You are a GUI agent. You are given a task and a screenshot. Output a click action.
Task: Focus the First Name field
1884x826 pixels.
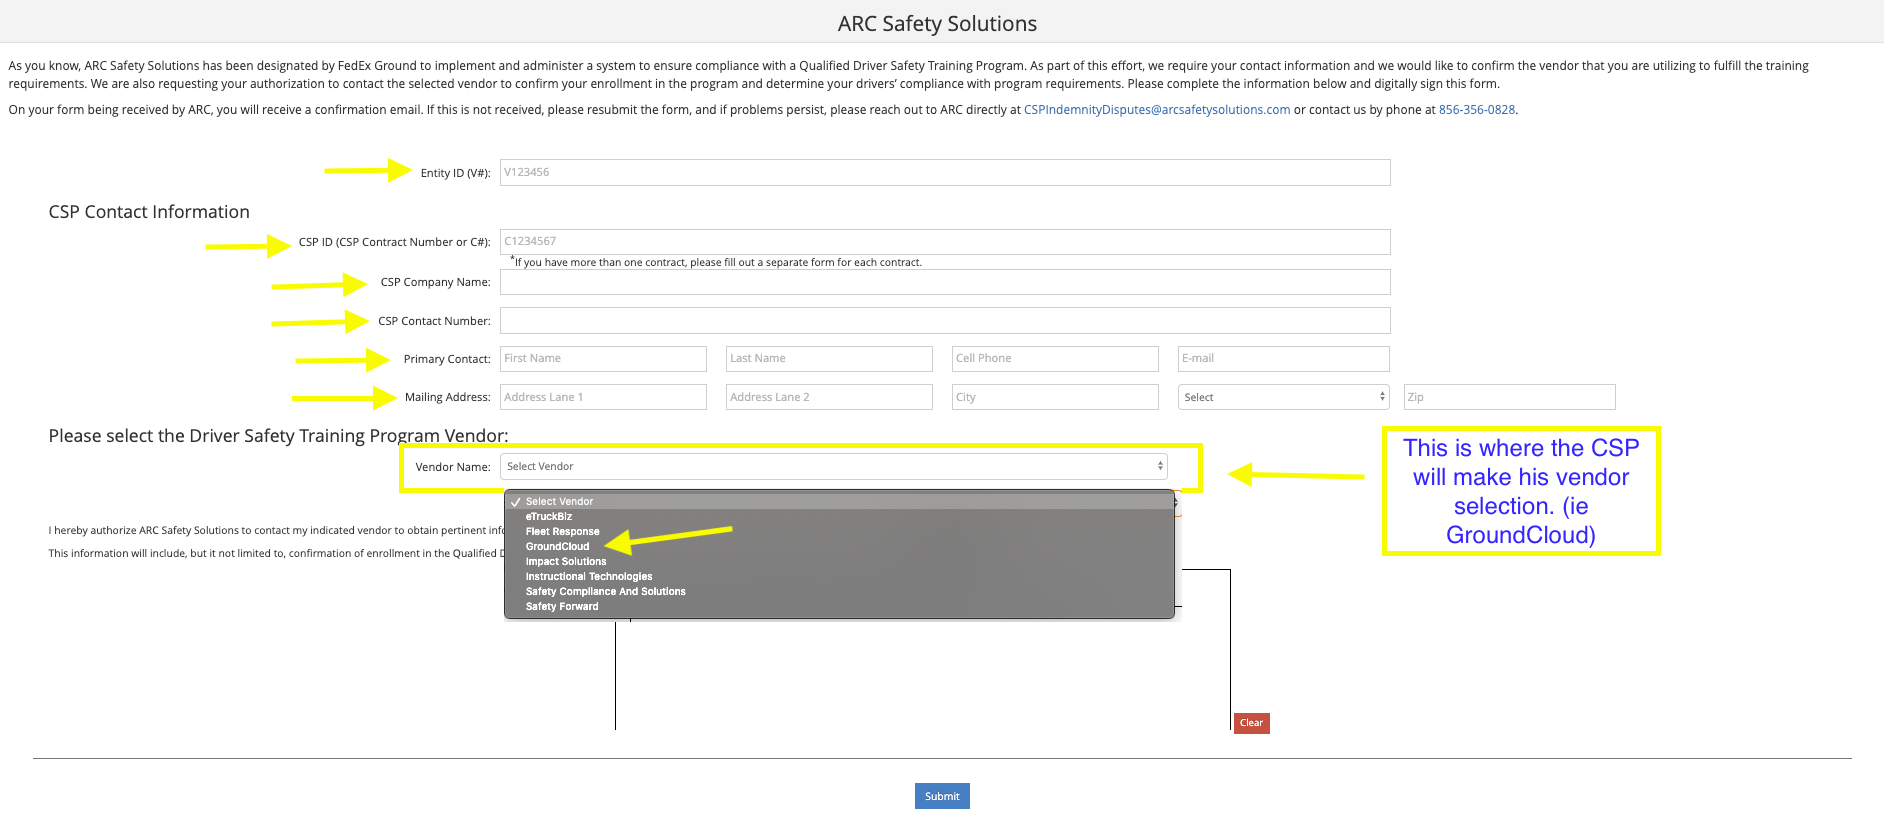tap(603, 359)
